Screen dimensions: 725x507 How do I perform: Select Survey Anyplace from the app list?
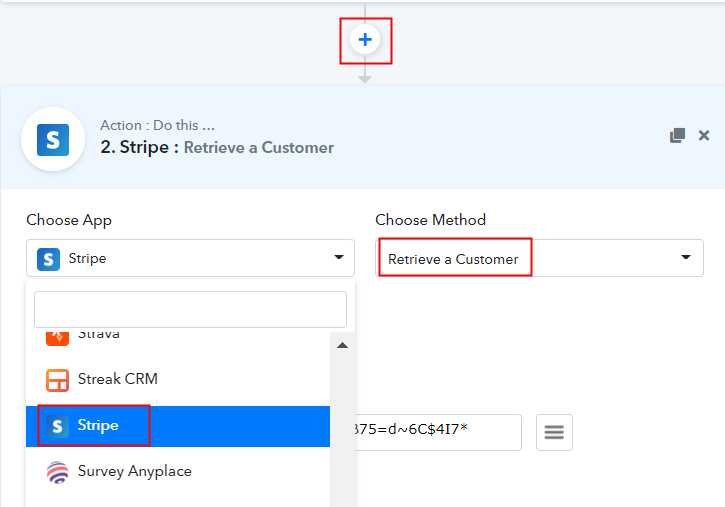coord(178,471)
